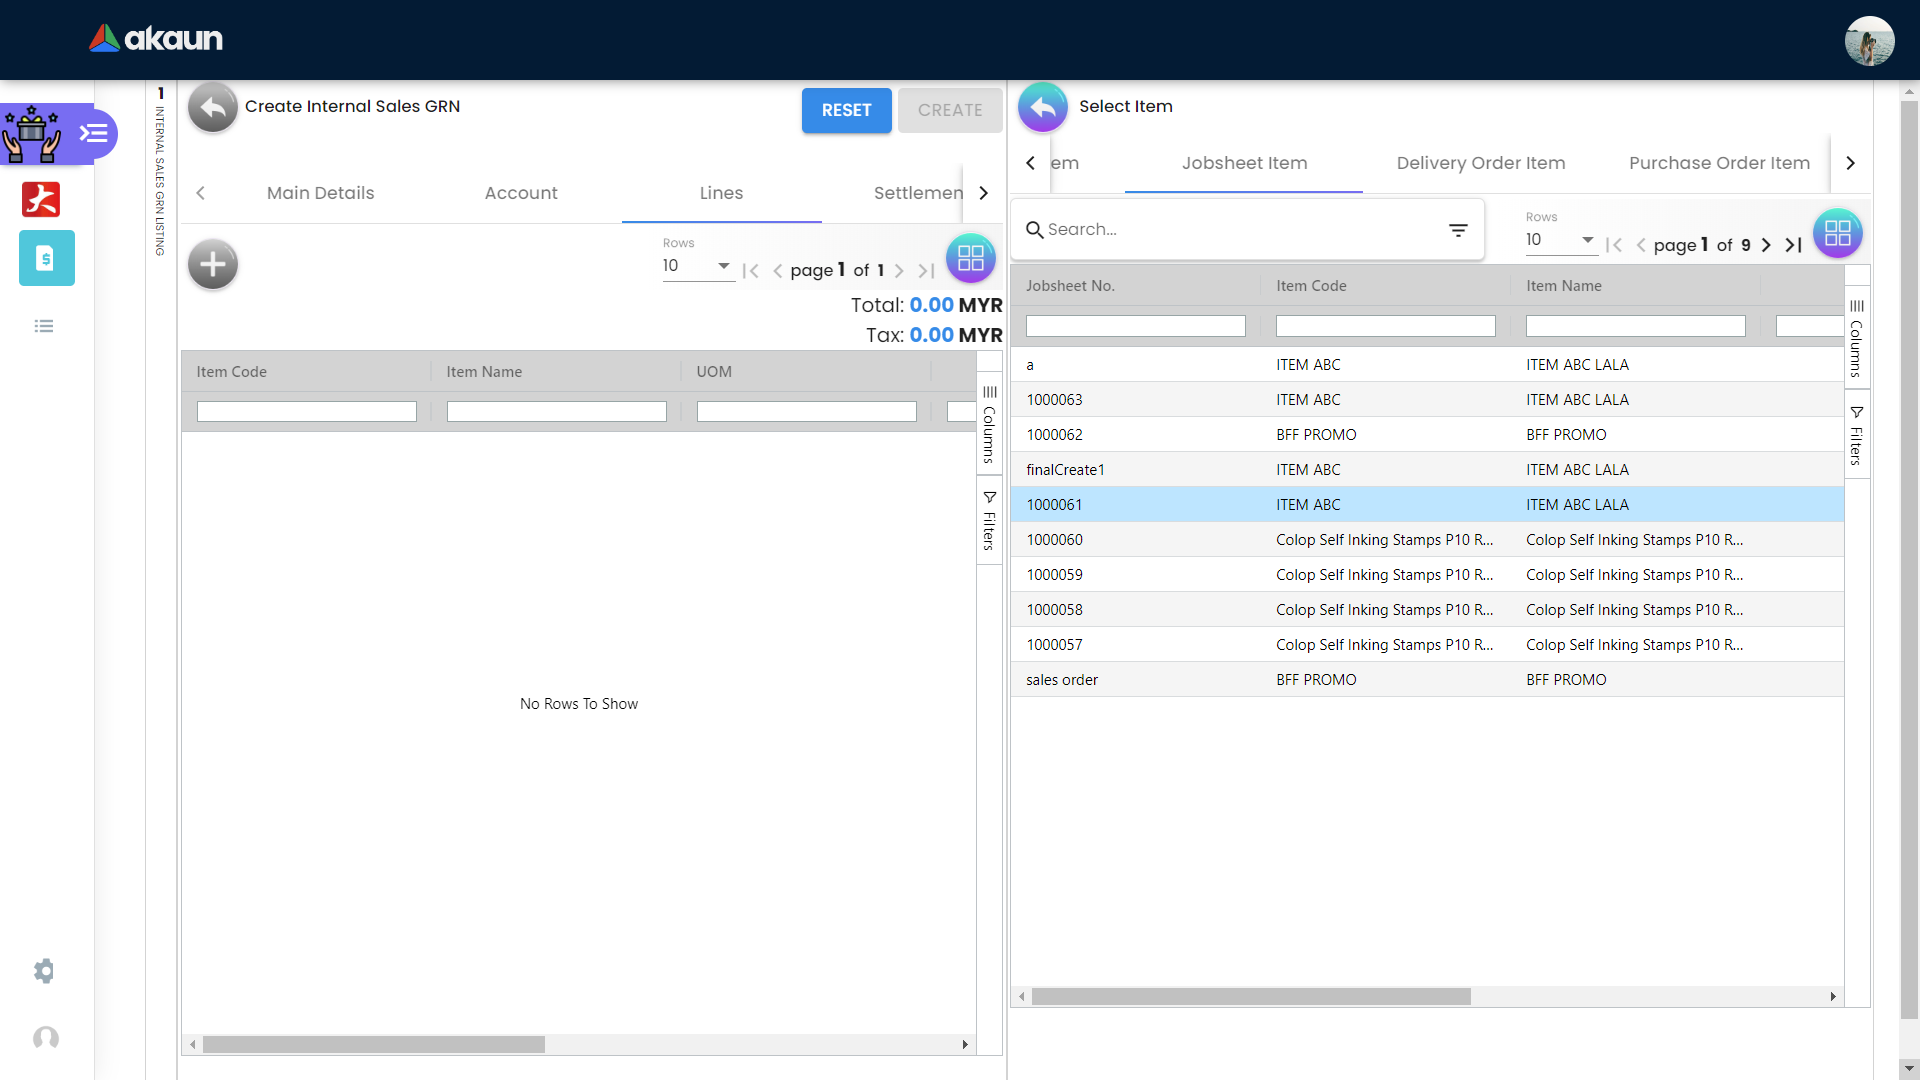Screen dimensions: 1920x1080
Task: Toggle Columns side panel in Select Item grid
Action: click(1857, 337)
